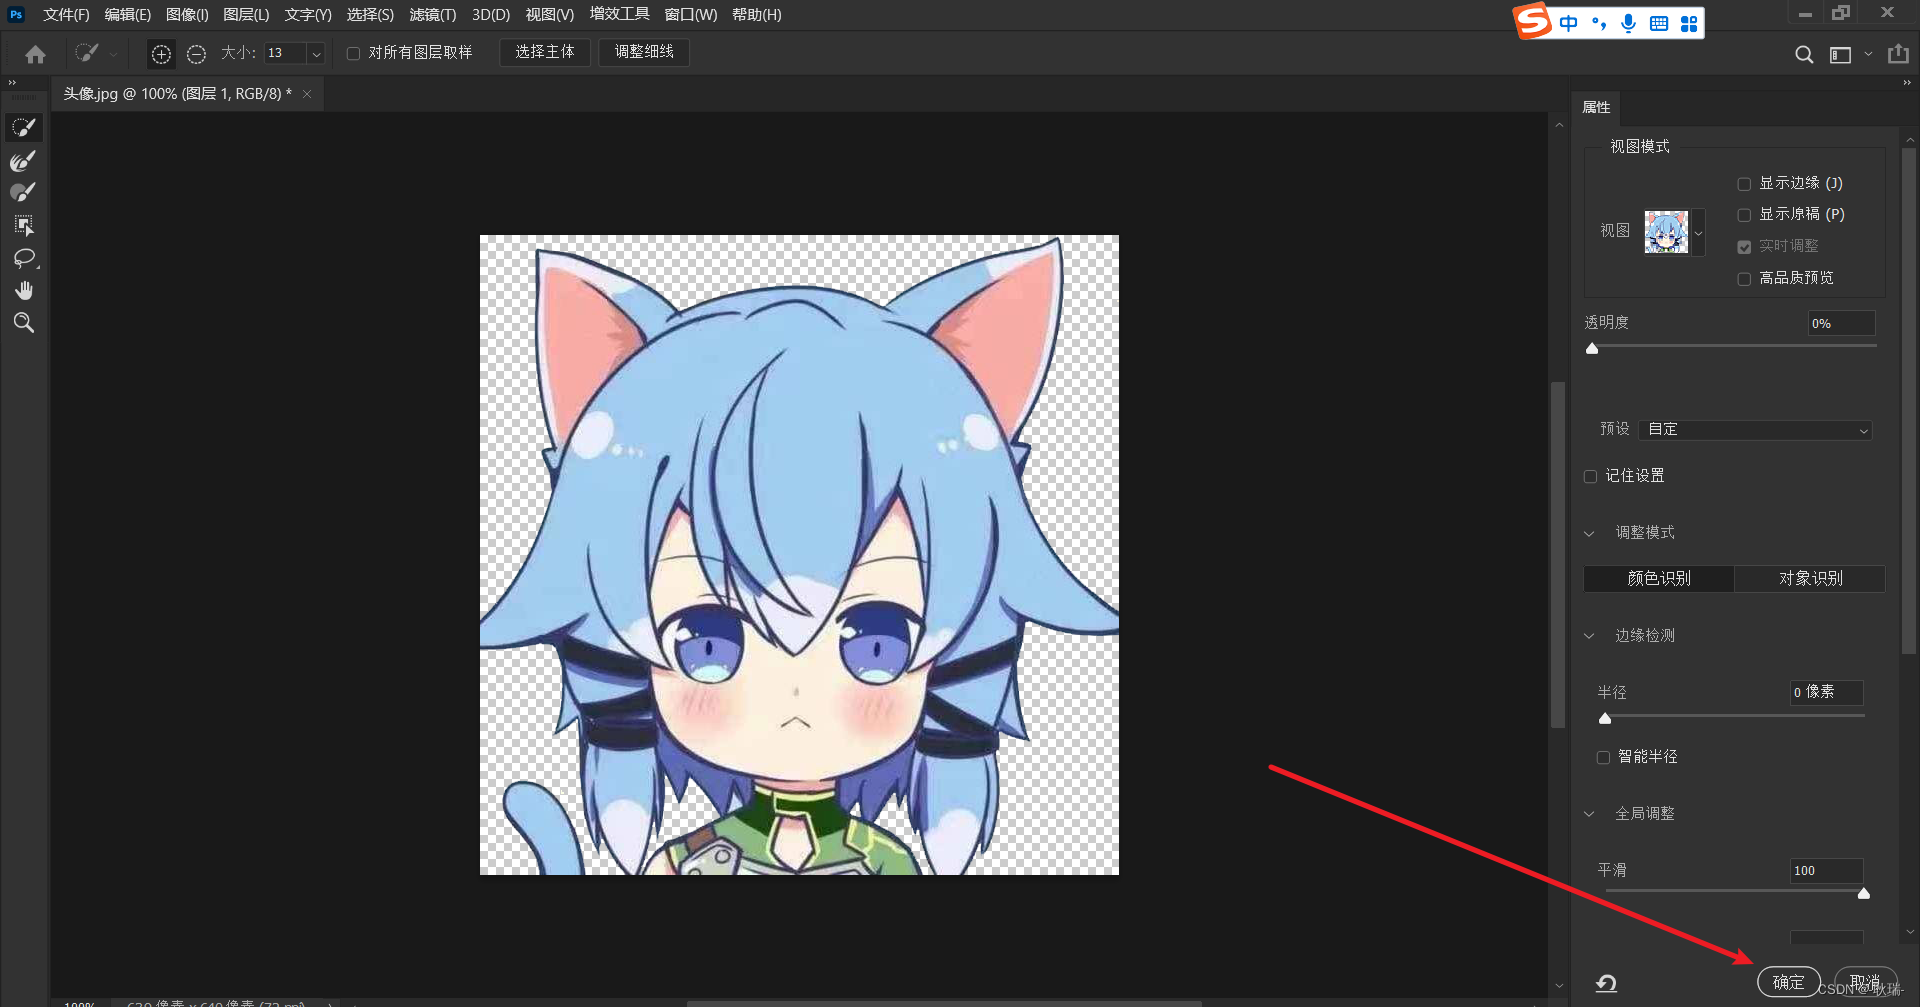Open the 视图 view mode dropdown
Screen dimensions: 1920x1007
click(x=1698, y=232)
